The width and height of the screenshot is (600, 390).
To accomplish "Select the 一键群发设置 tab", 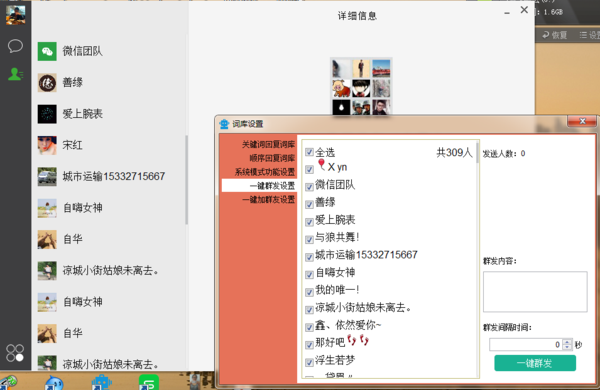I will point(259,186).
